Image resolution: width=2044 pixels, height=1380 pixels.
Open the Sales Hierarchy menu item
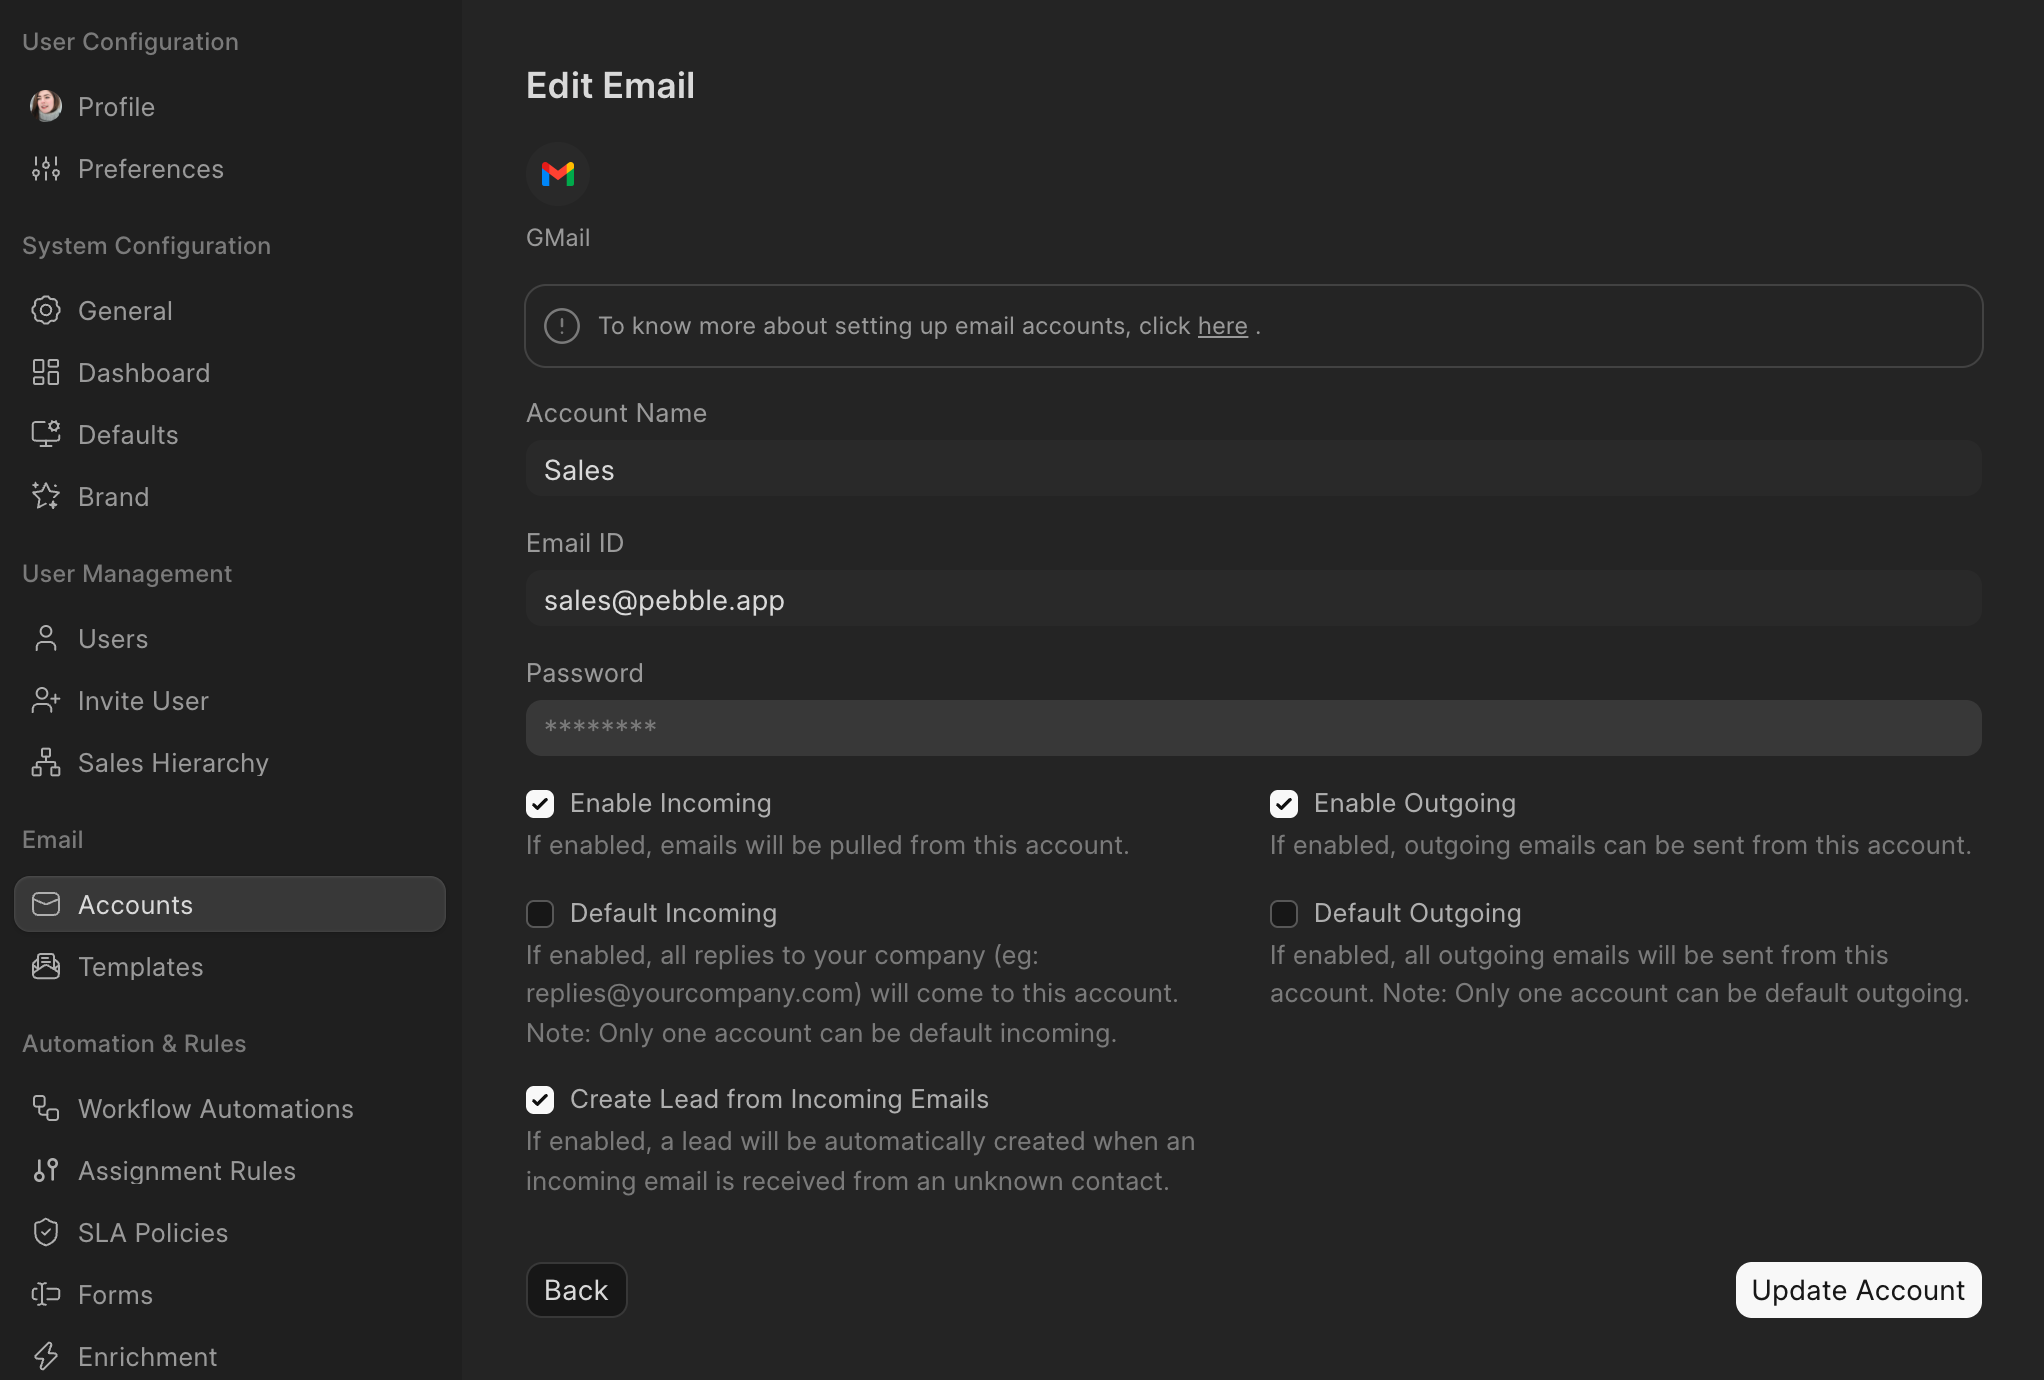(230, 762)
